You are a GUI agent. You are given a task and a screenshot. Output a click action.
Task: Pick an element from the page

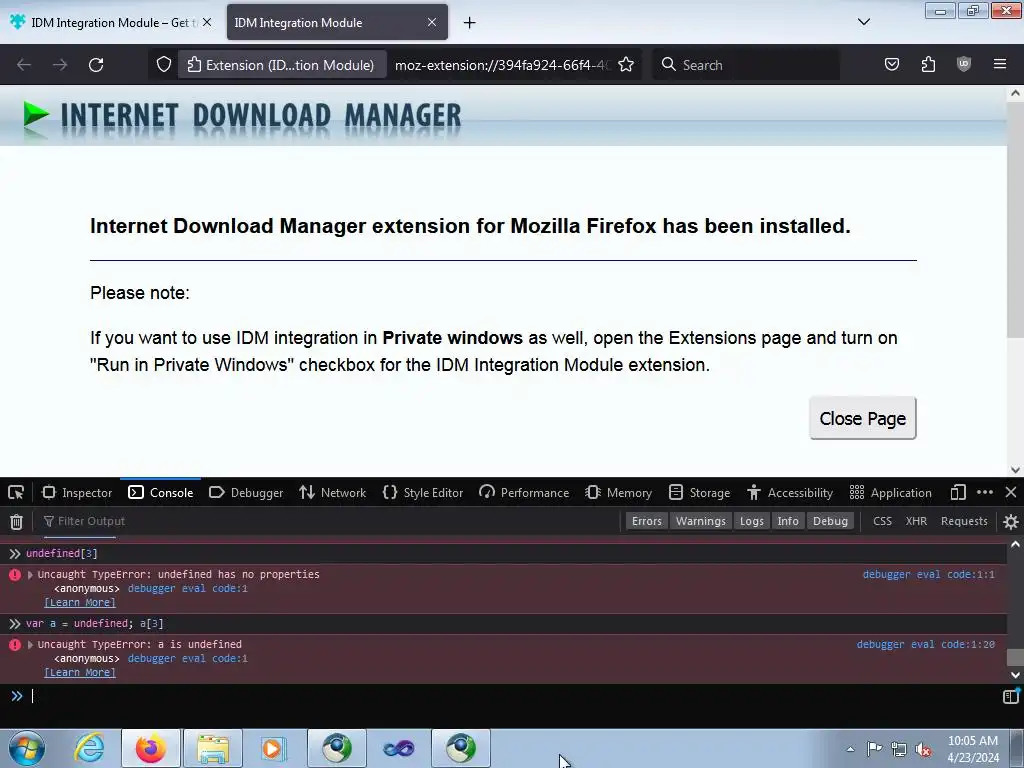16,492
